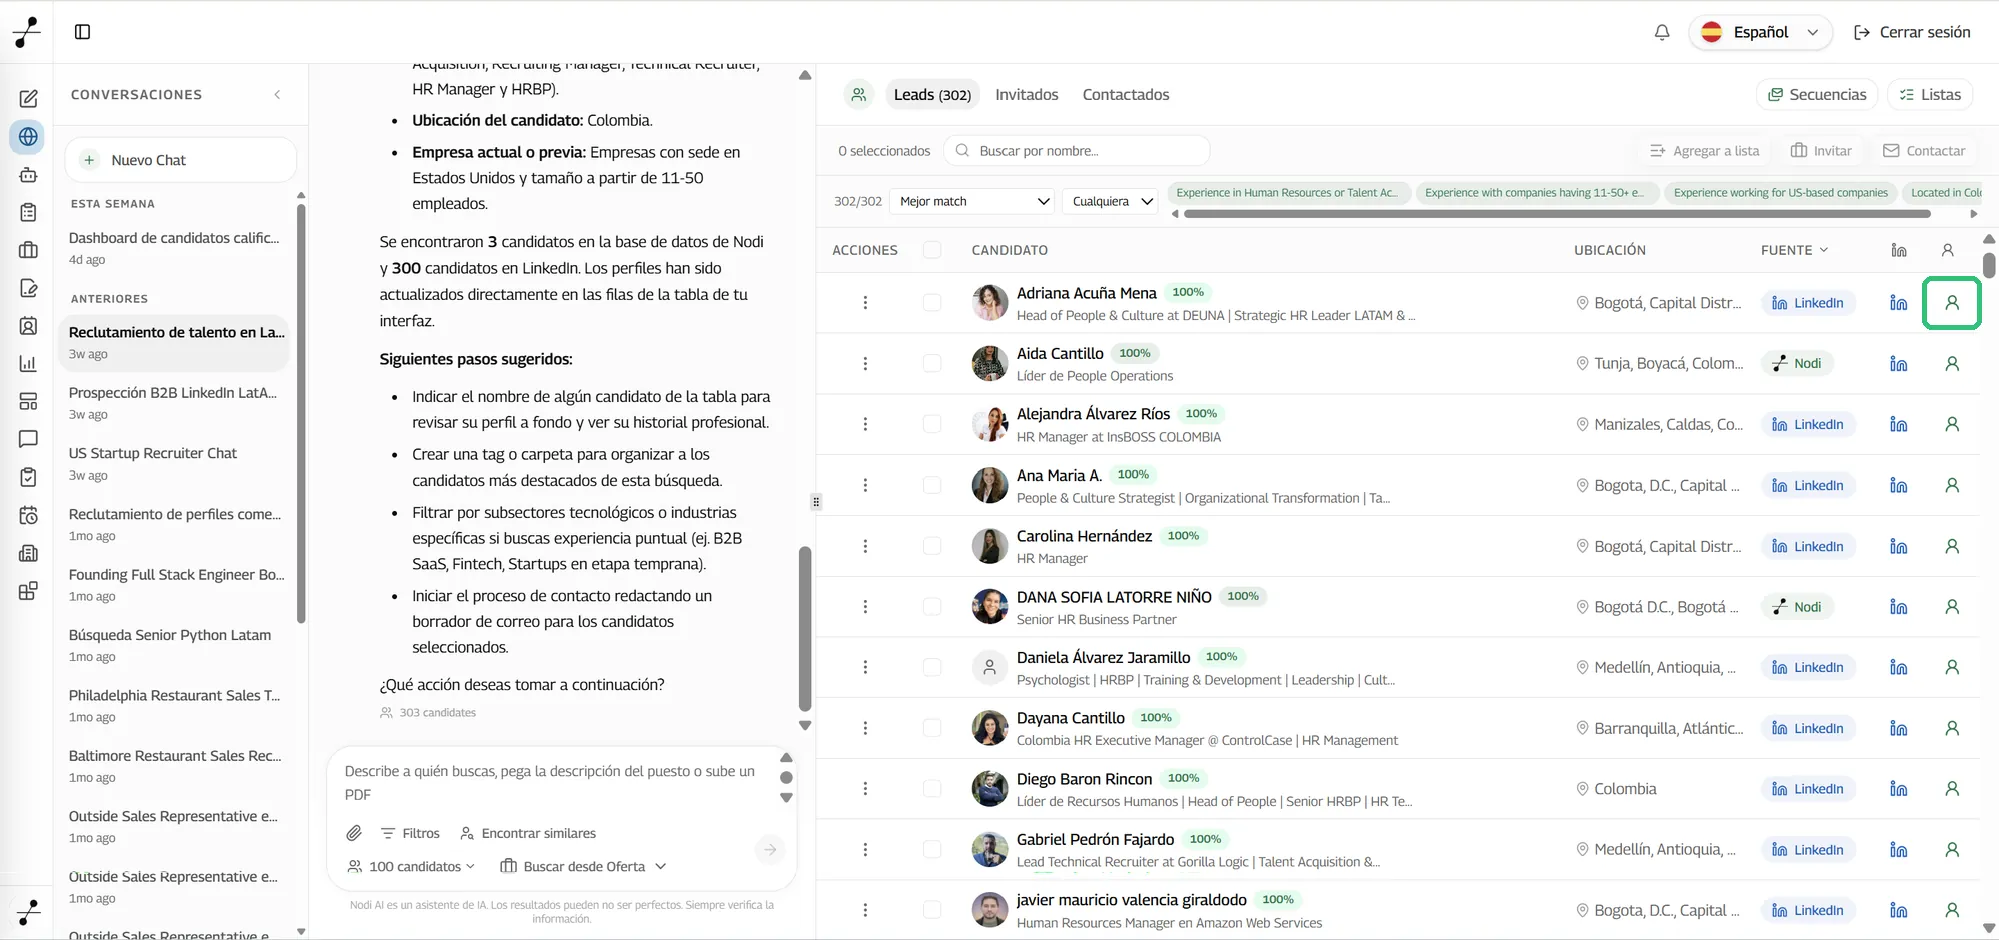1999x940 pixels.
Task: Select Alejandra Álvarez Ríos checkbox
Action: 932,425
